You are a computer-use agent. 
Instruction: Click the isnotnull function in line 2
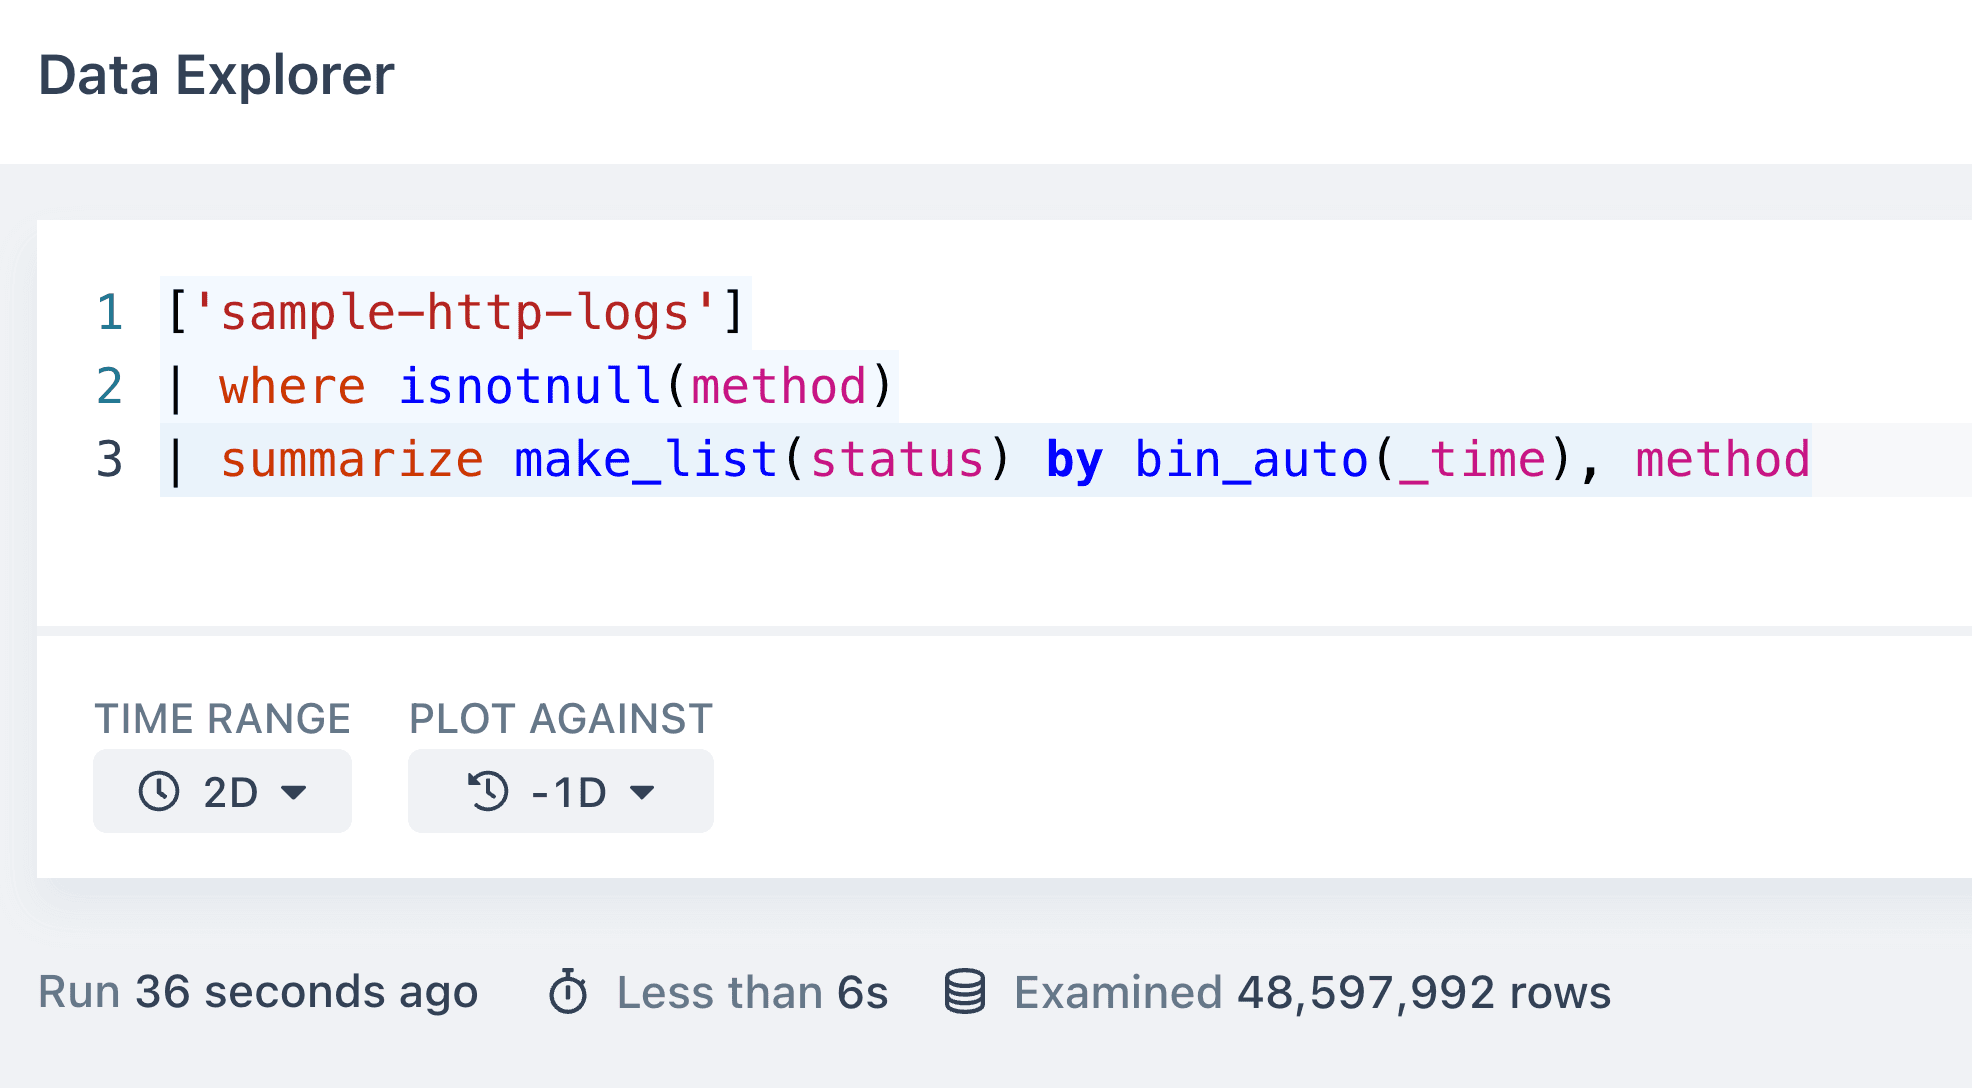(529, 386)
